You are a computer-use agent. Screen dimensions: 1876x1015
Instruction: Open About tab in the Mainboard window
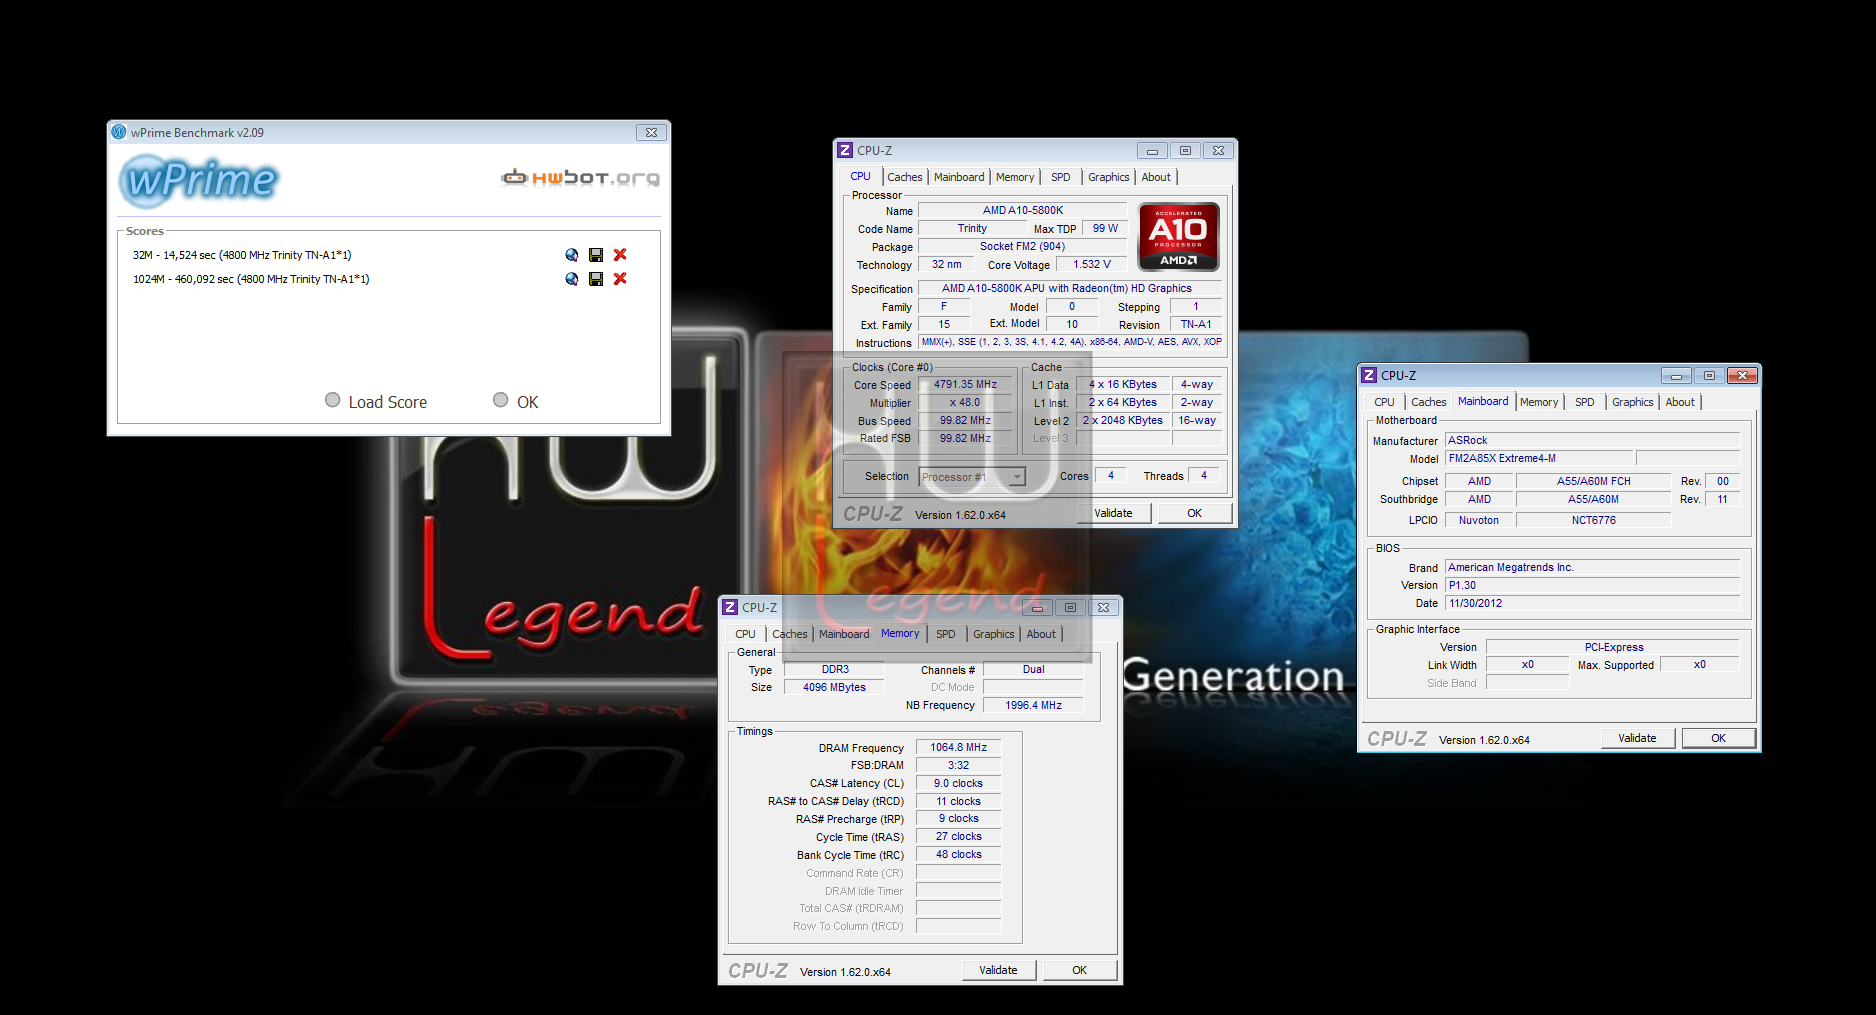(1680, 402)
